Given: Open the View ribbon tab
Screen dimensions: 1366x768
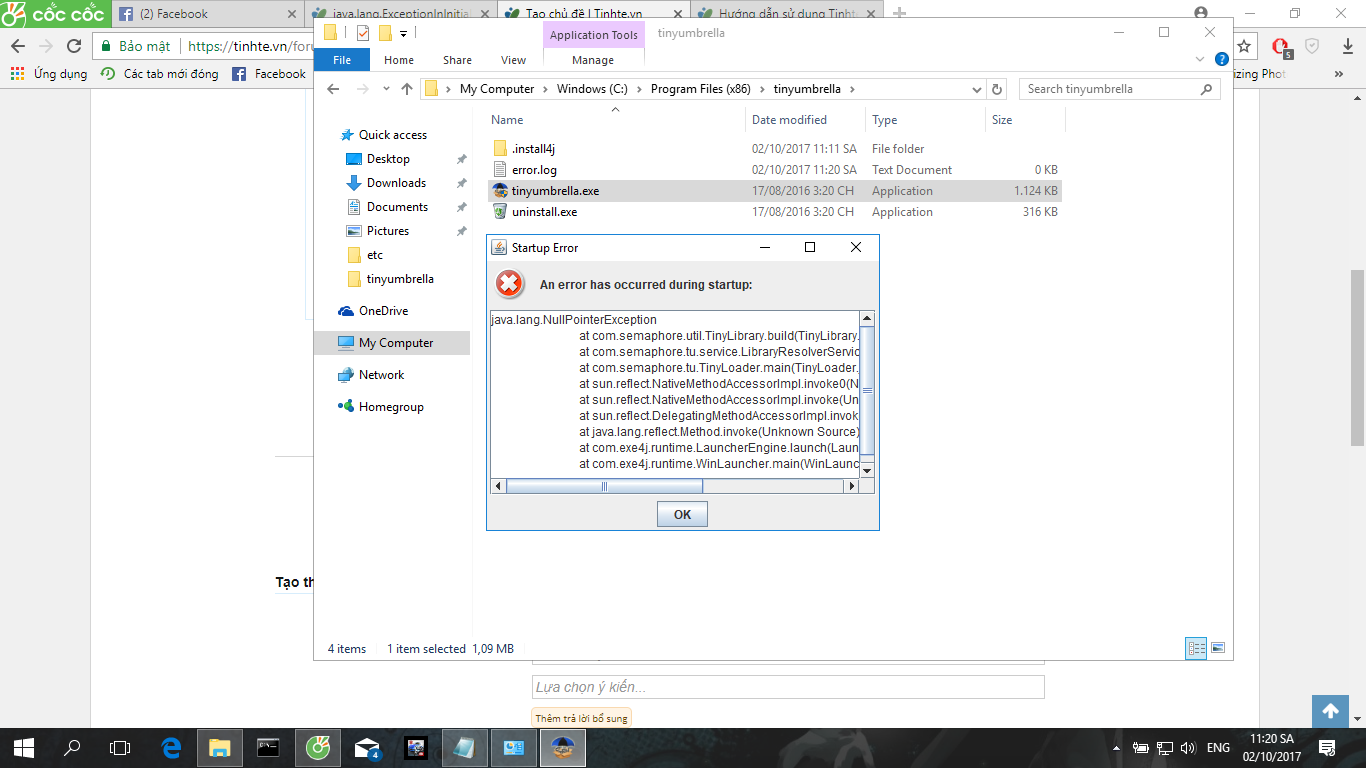Looking at the screenshot, I should point(513,60).
